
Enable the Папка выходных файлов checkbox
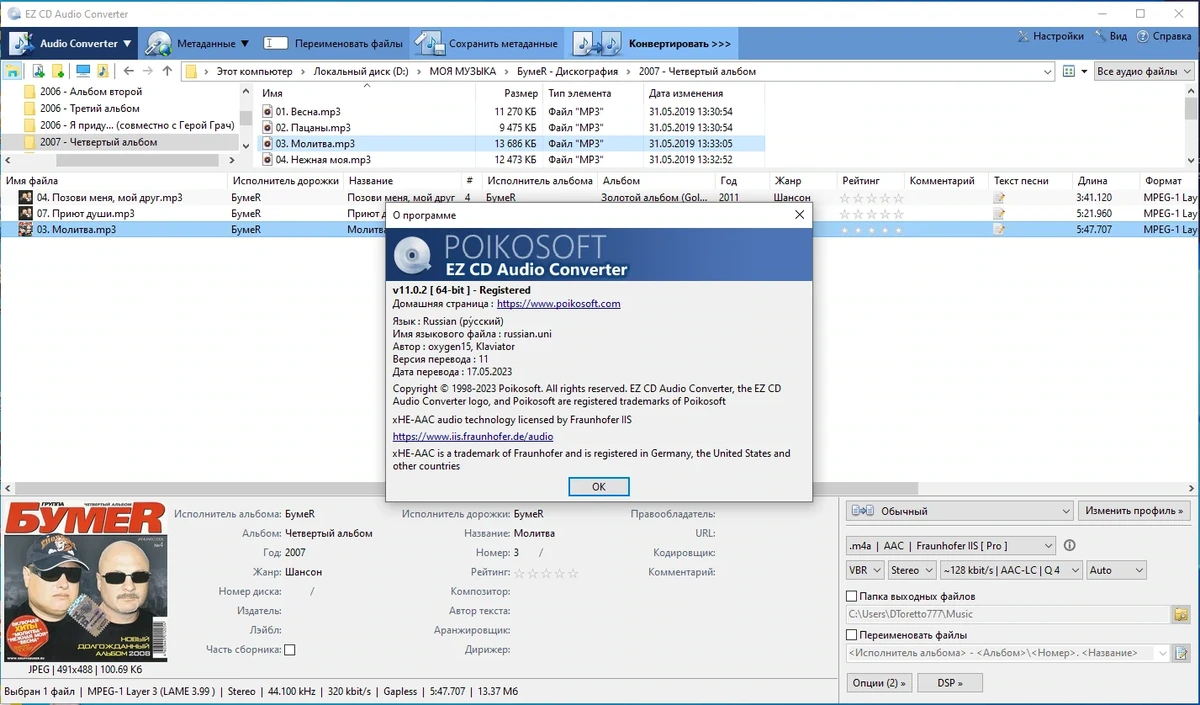(852, 596)
